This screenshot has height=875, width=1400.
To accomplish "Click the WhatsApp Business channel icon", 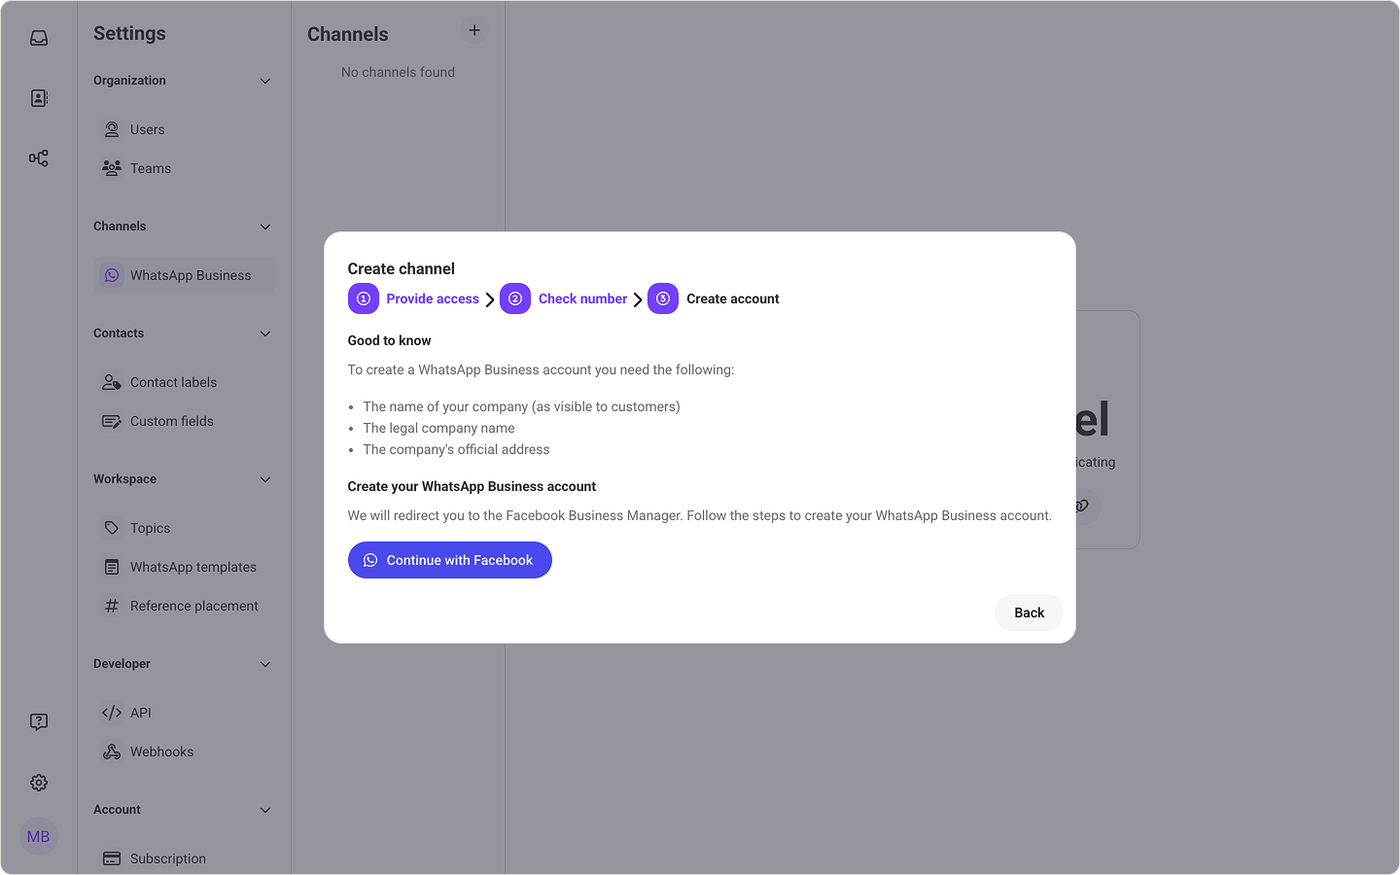I will pos(112,275).
